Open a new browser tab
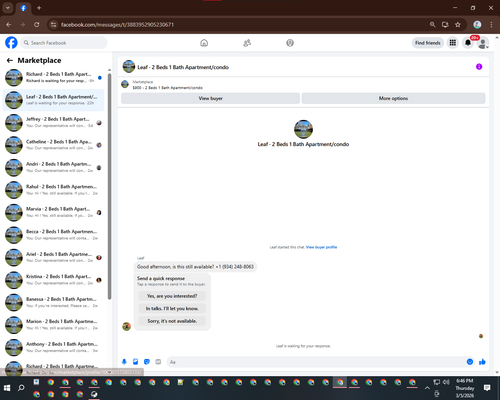 point(39,8)
